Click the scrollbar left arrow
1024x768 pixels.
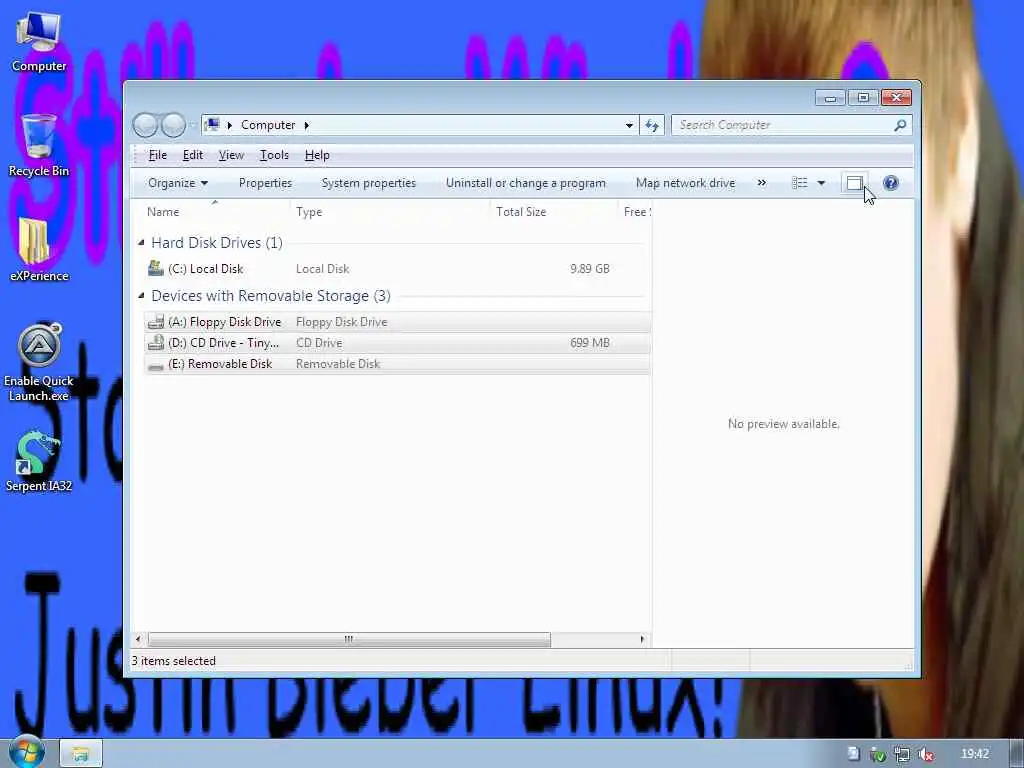(138, 639)
